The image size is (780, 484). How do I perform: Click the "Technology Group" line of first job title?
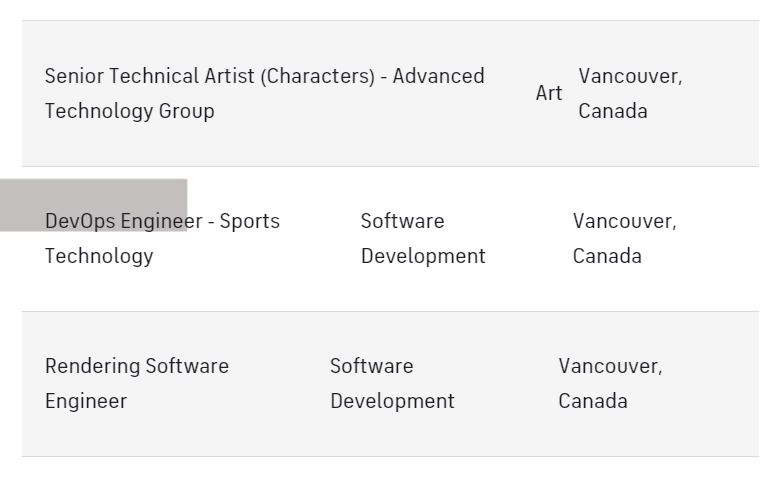(129, 111)
